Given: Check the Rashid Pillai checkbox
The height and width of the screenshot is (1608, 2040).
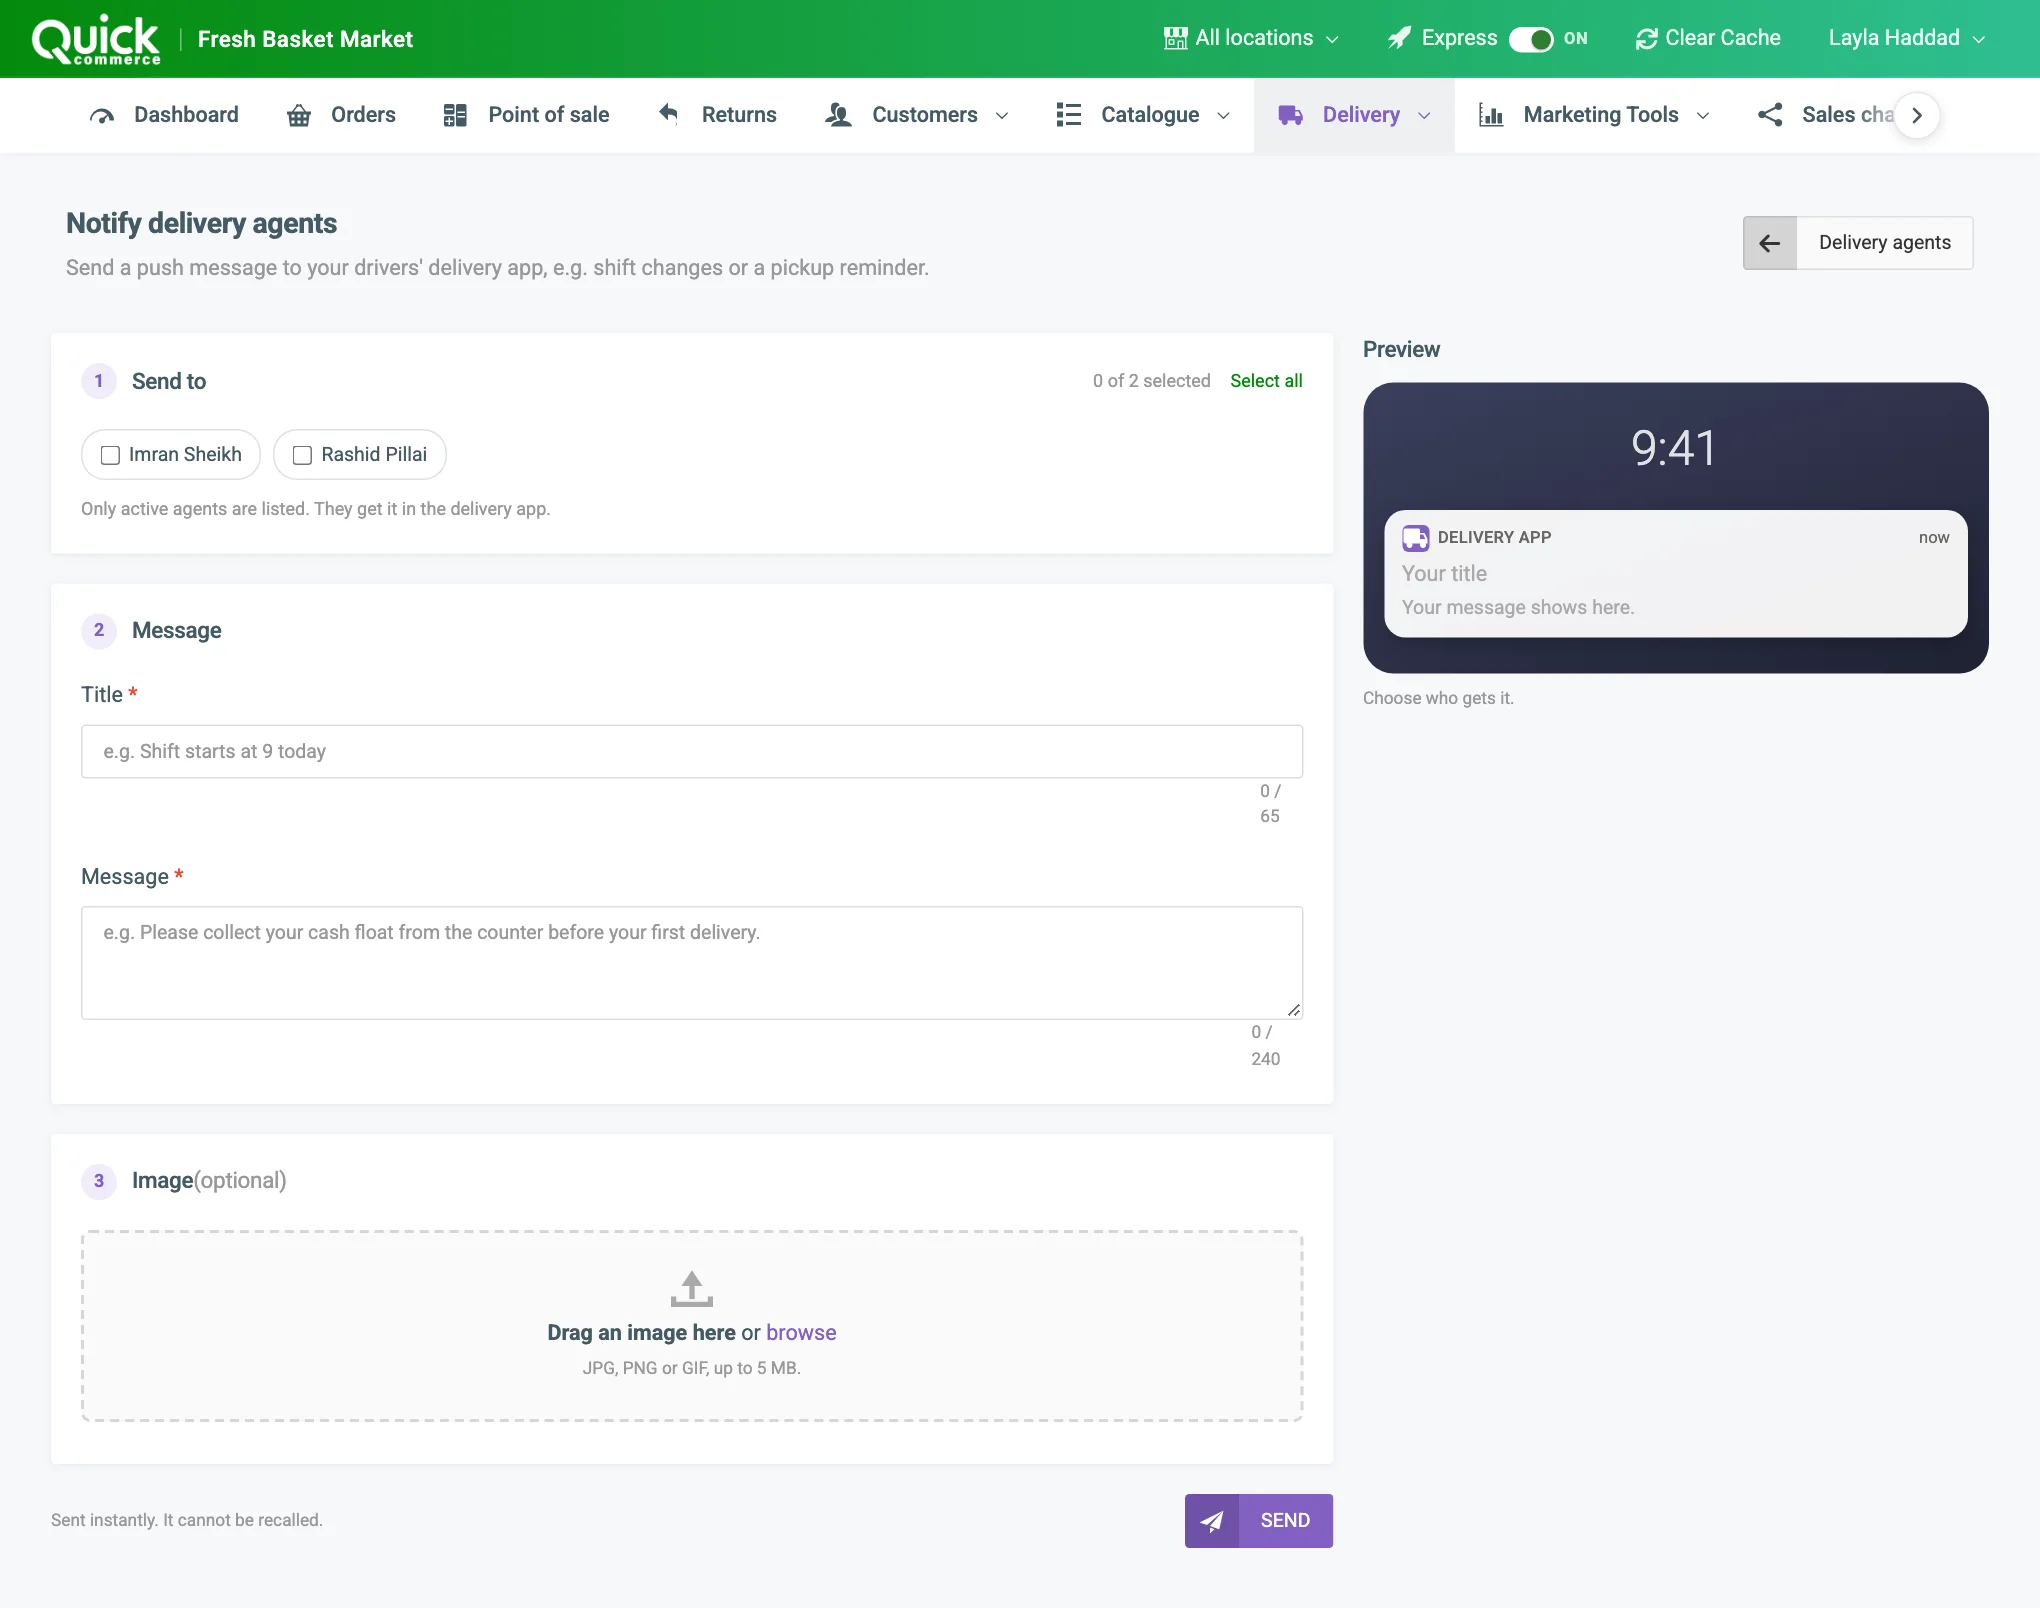Looking at the screenshot, I should [303, 455].
